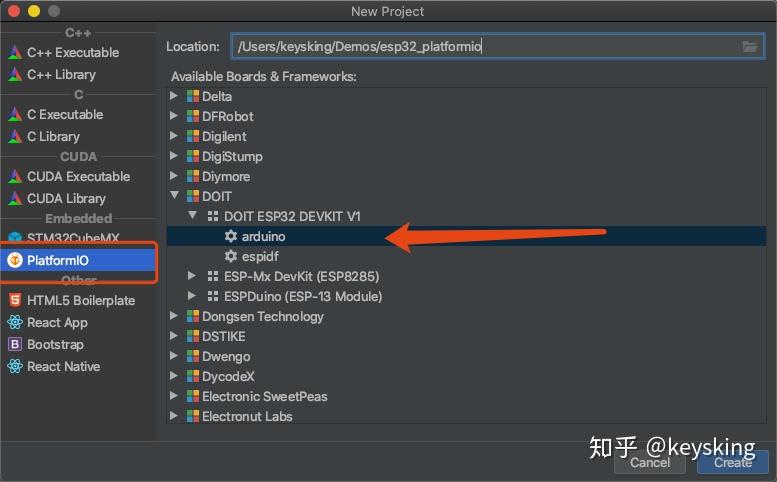777x482 pixels.
Task: Choose the React App atom icon
Action: pyautogui.click(x=15, y=322)
